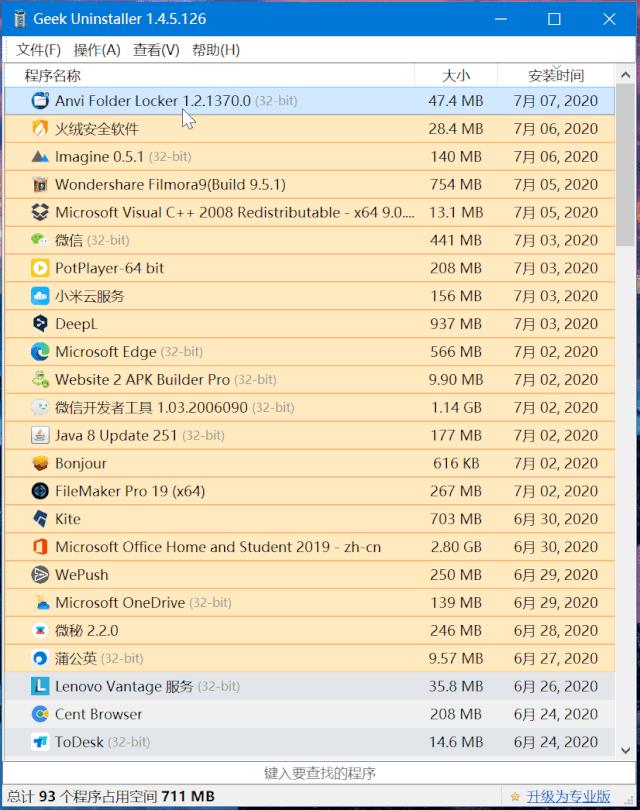Image resolution: width=640 pixels, height=810 pixels.
Task: Click the 微信开发者工具 icon
Action: (40, 407)
